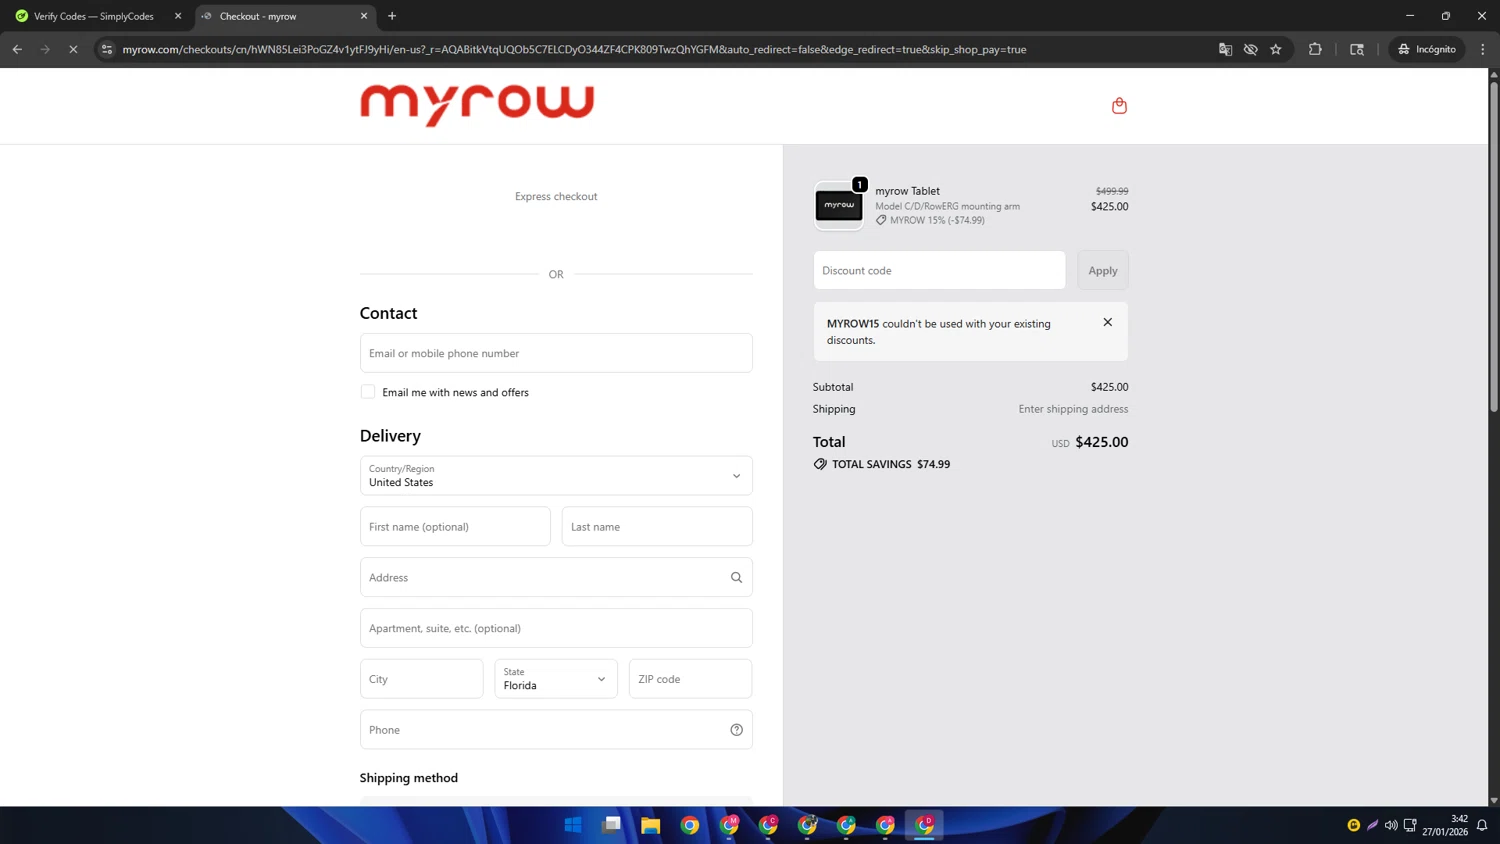Viewport: 1500px width, 844px height.
Task: Click the Total amount $425.00
Action: 1101,442
